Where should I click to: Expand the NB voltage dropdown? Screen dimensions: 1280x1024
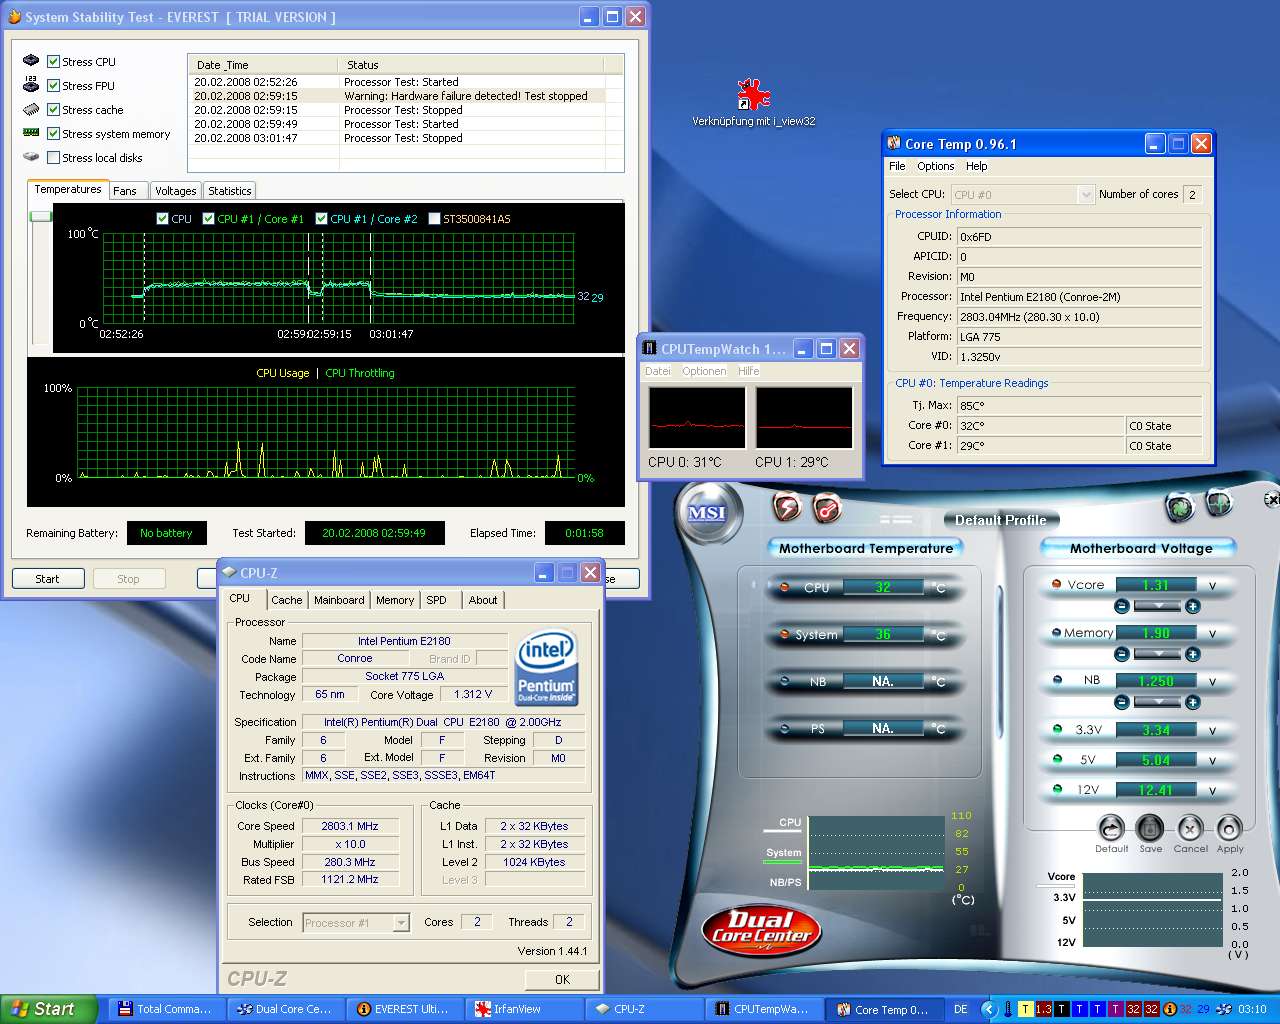[x=1157, y=702]
